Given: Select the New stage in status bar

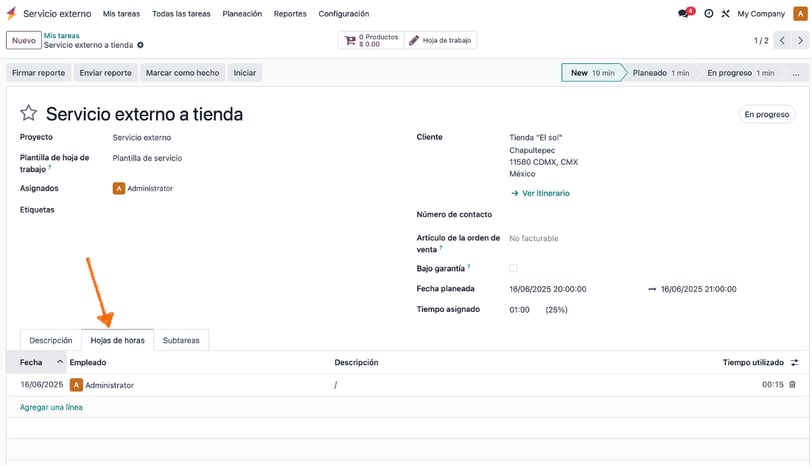Looking at the screenshot, I should click(592, 73).
